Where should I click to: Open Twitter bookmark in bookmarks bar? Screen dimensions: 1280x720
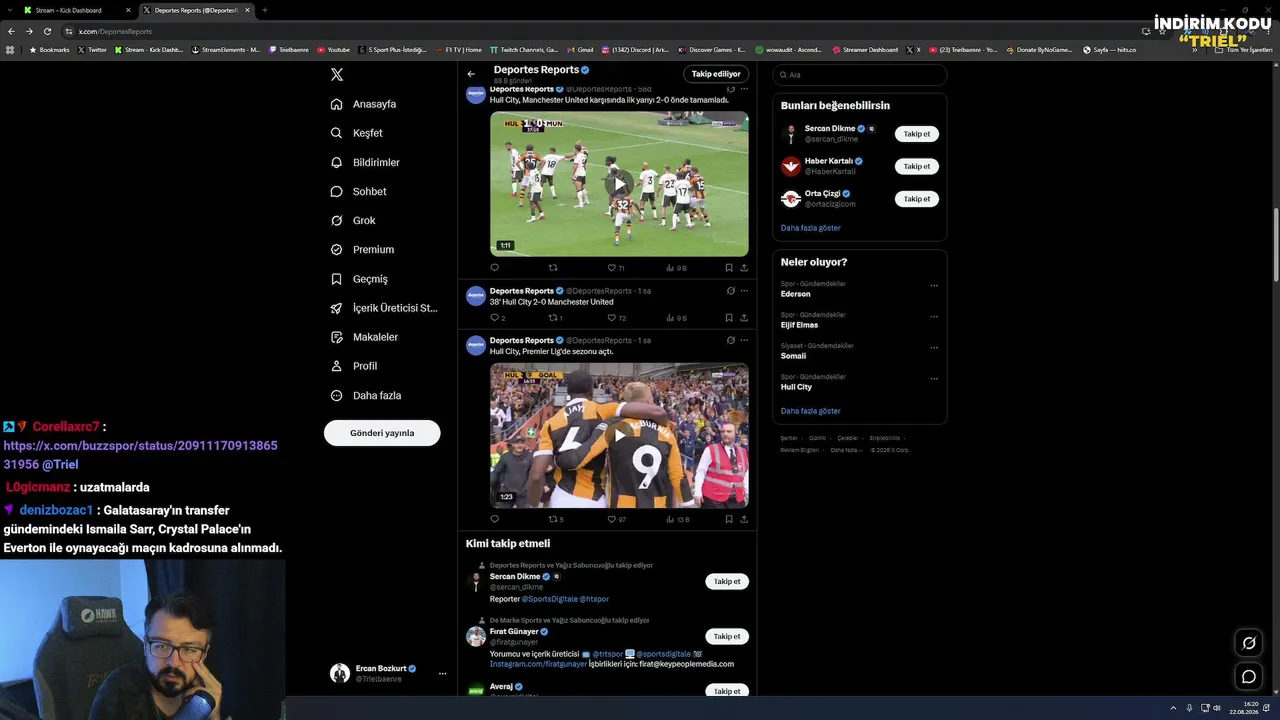pyautogui.click(x=91, y=50)
